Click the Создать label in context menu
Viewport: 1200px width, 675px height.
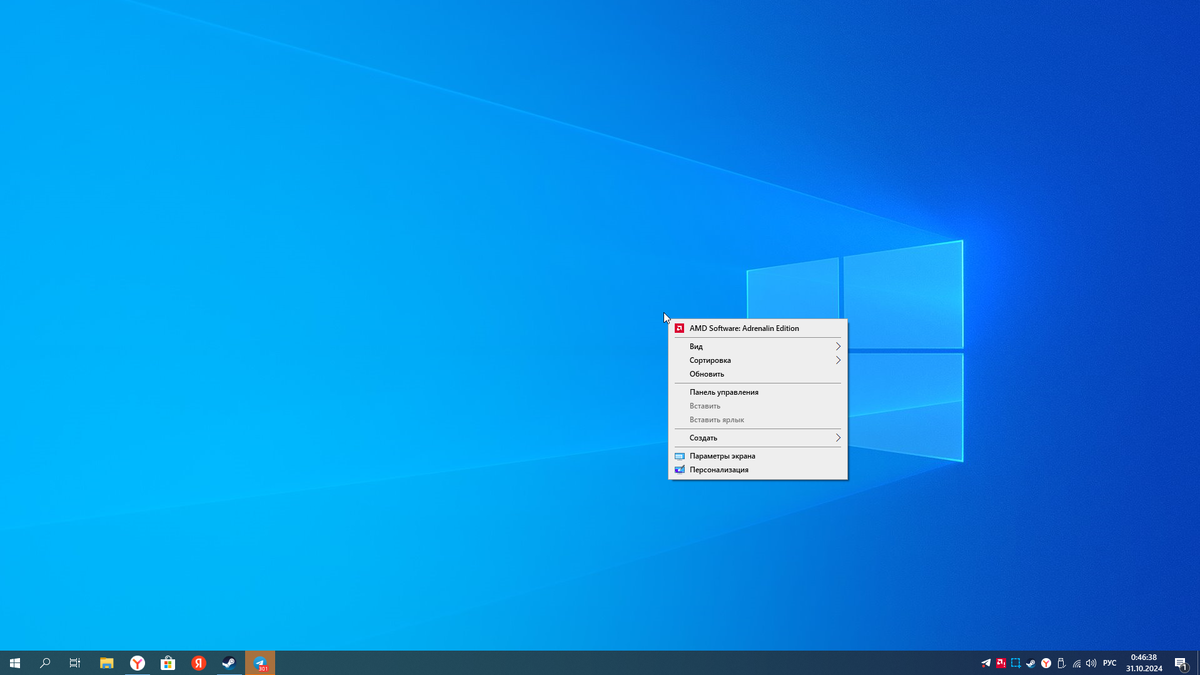(x=703, y=438)
